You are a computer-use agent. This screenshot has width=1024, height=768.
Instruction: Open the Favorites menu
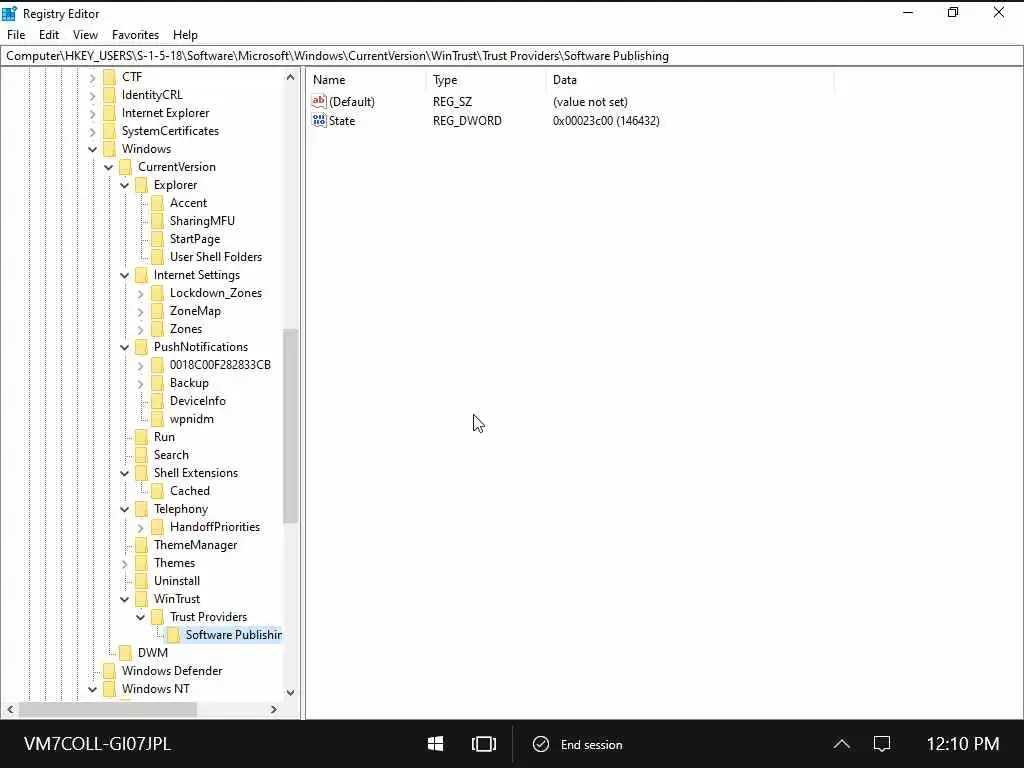(135, 35)
